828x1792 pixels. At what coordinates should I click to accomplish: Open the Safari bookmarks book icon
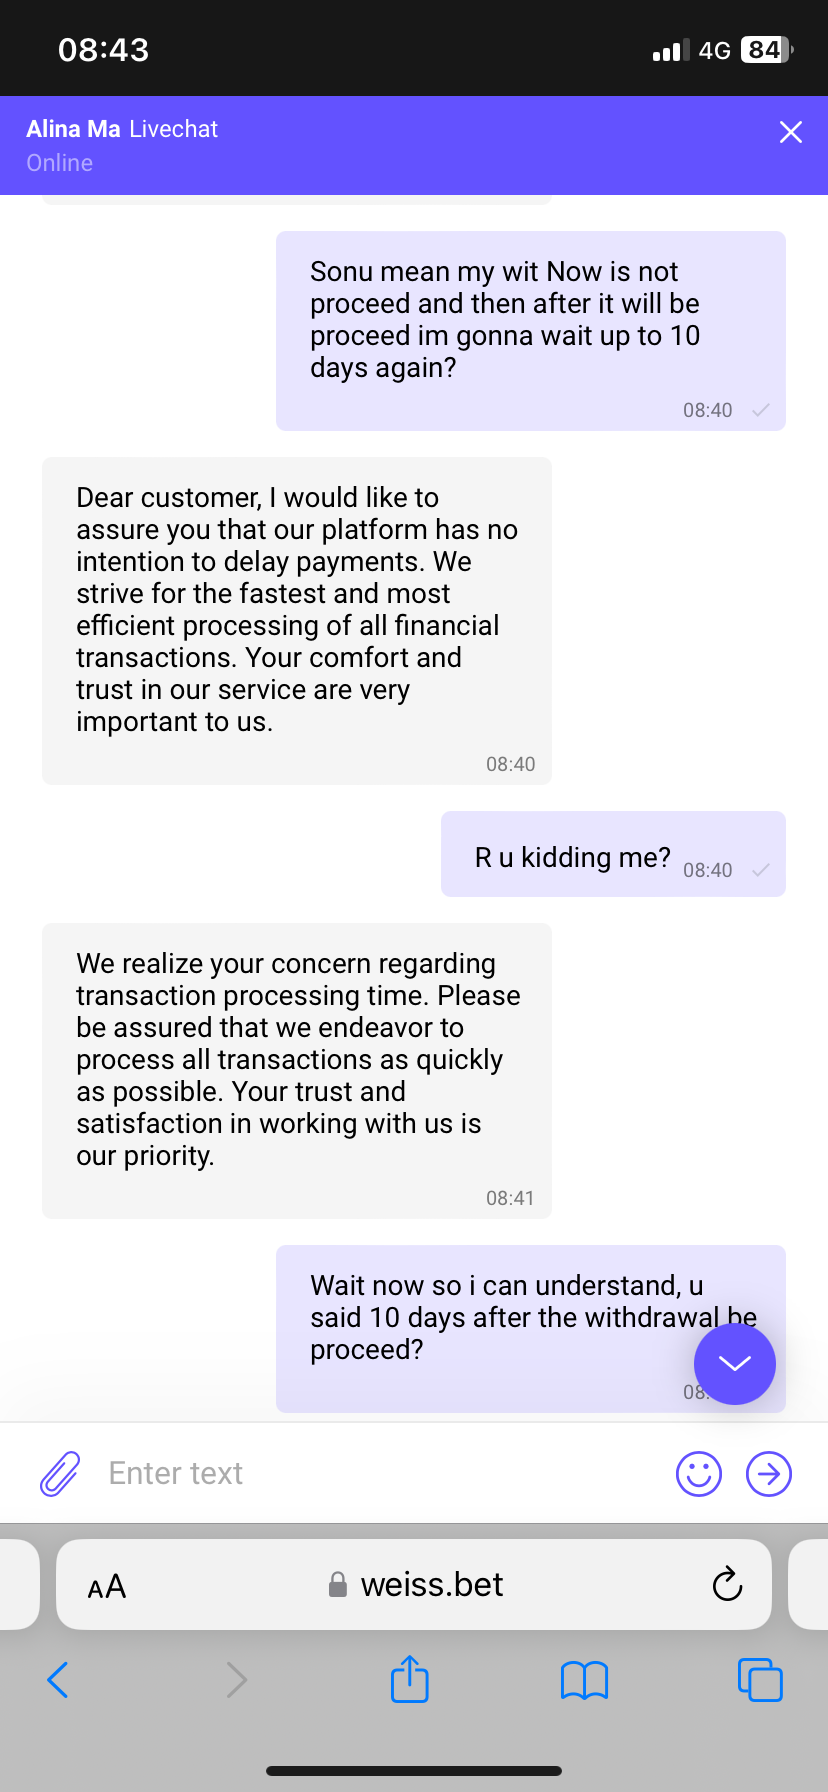584,1680
